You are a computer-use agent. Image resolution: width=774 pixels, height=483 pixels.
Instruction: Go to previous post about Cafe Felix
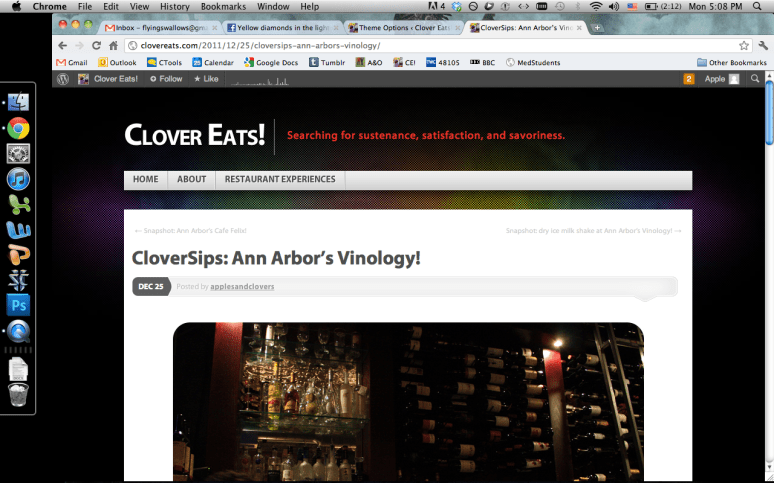point(190,231)
